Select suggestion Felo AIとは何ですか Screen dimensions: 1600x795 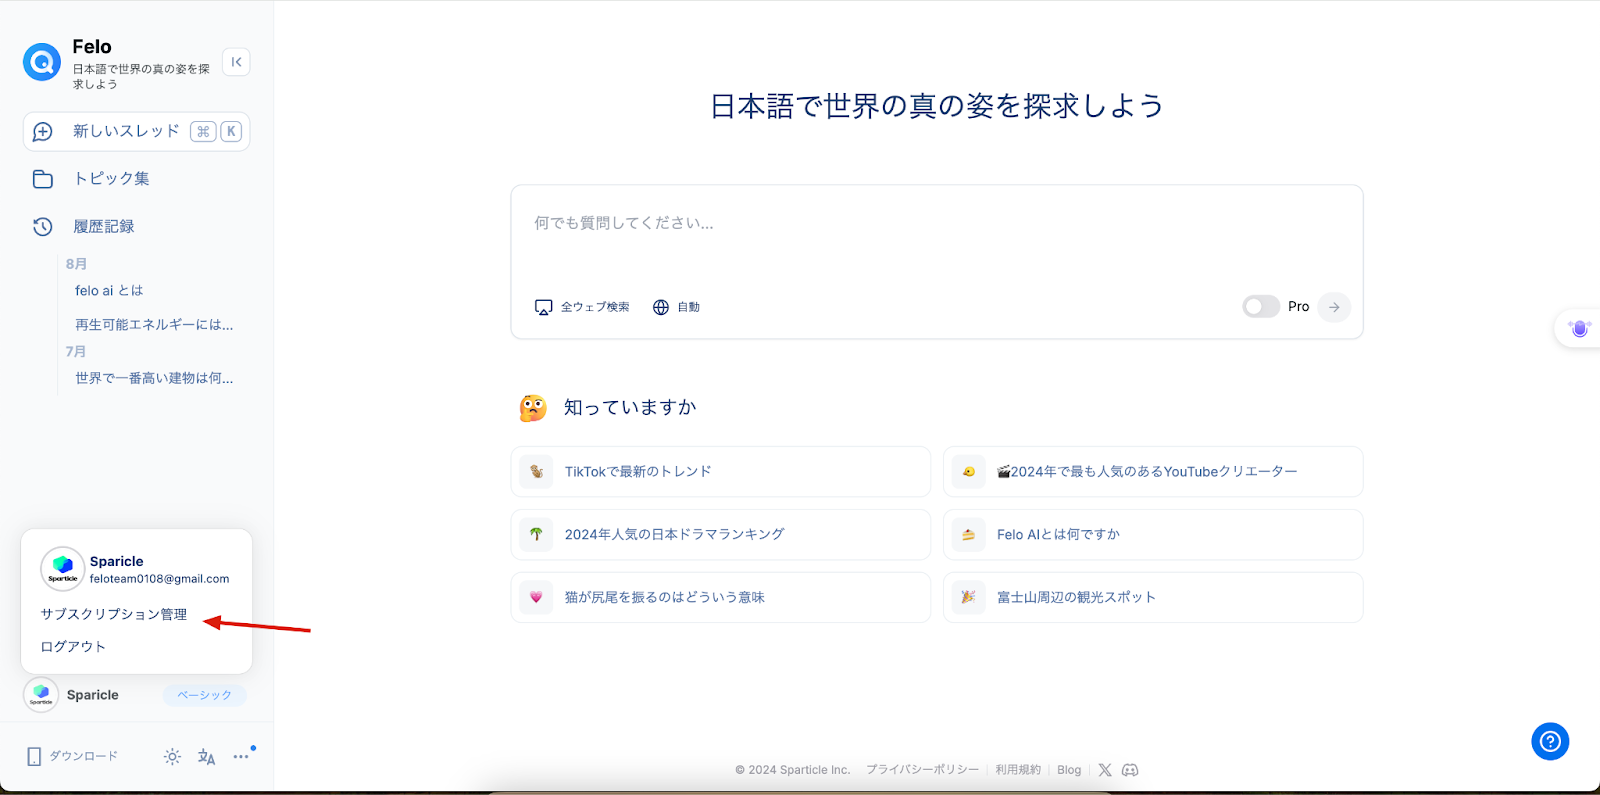pos(1153,534)
